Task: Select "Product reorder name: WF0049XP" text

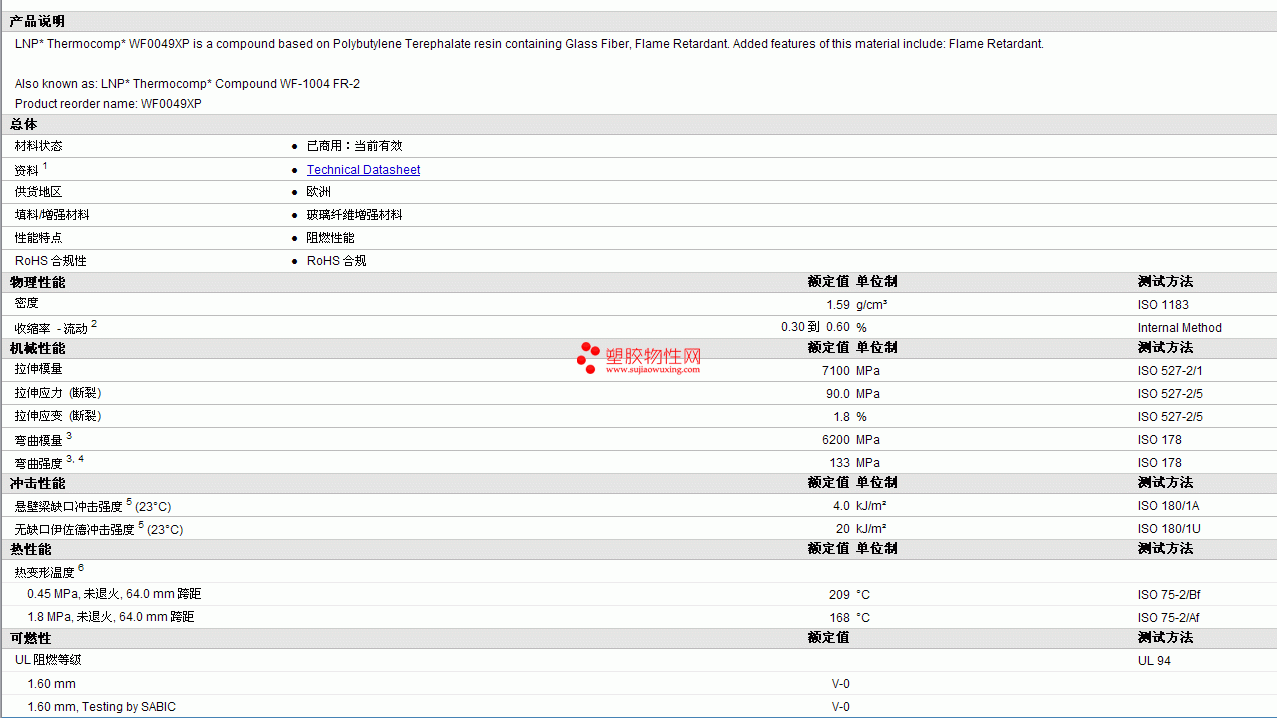Action: pos(108,104)
